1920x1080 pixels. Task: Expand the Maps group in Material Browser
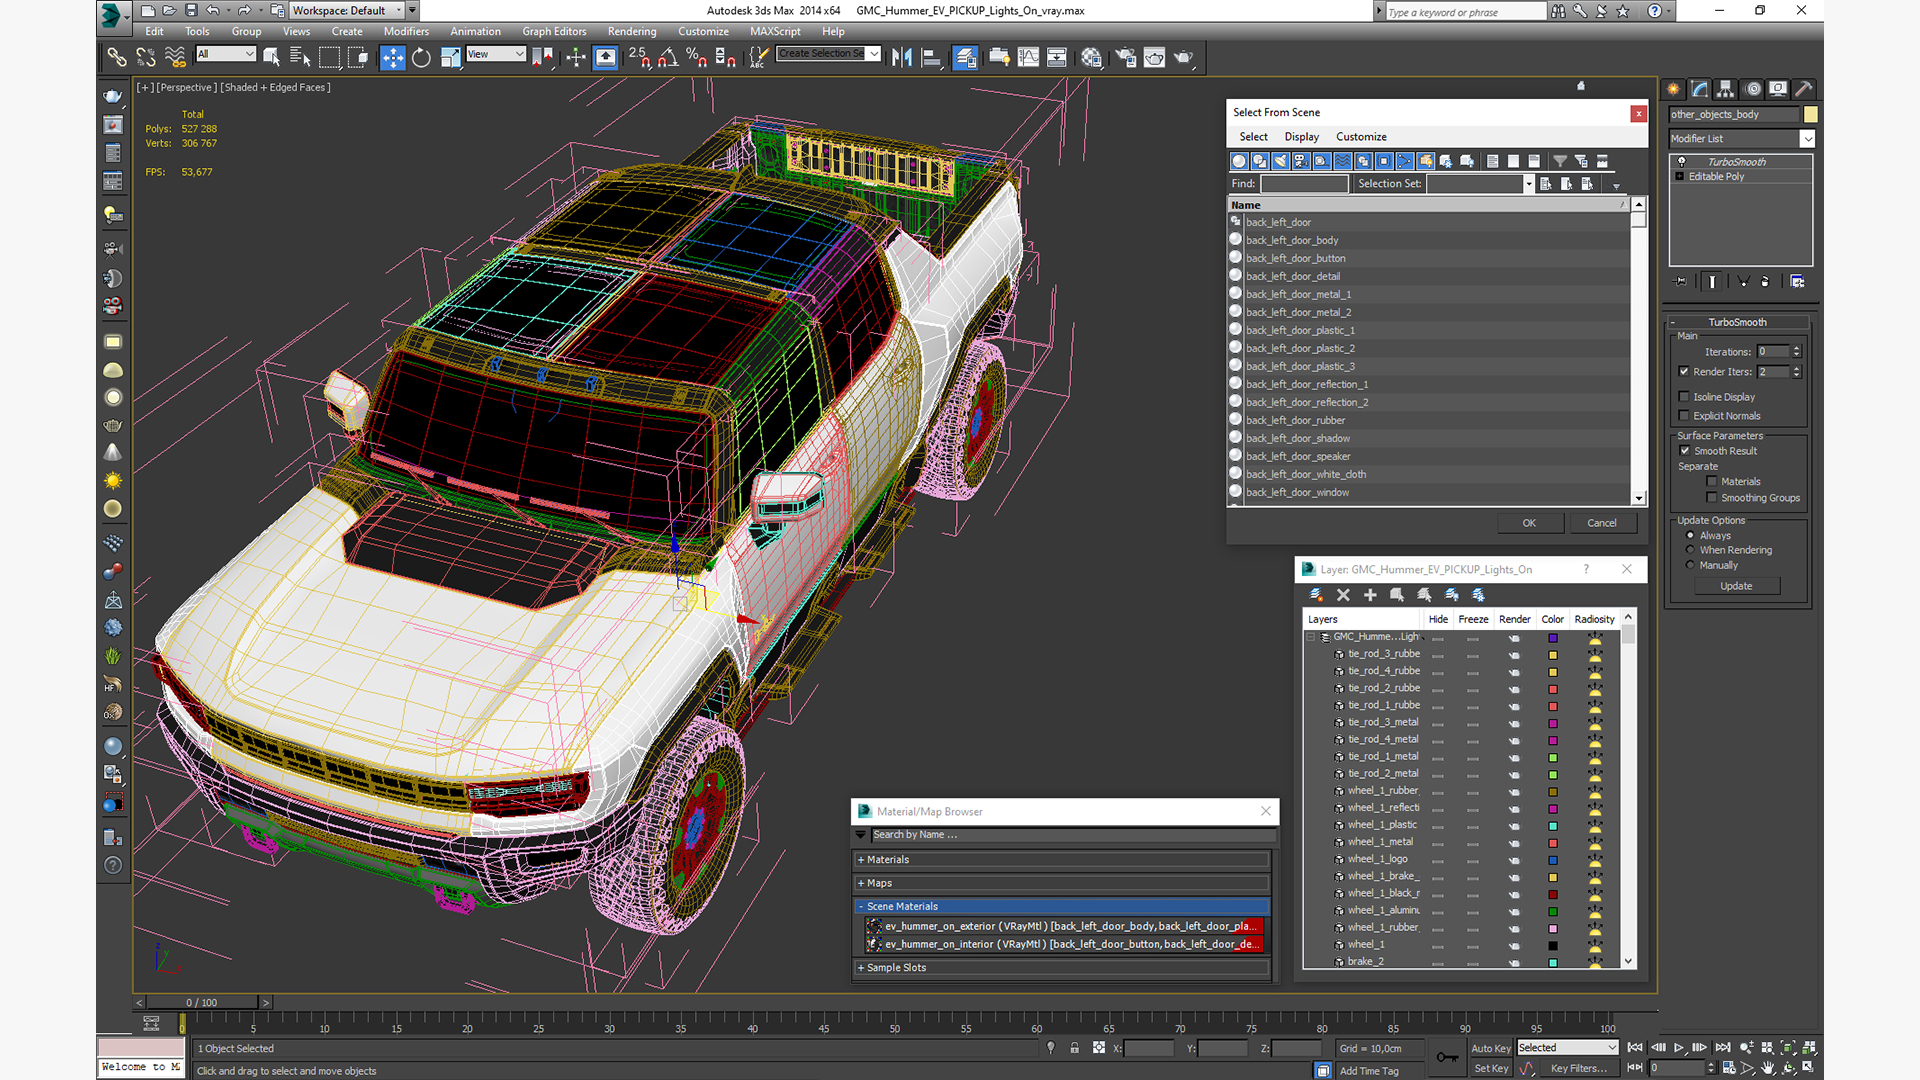pyautogui.click(x=1063, y=884)
